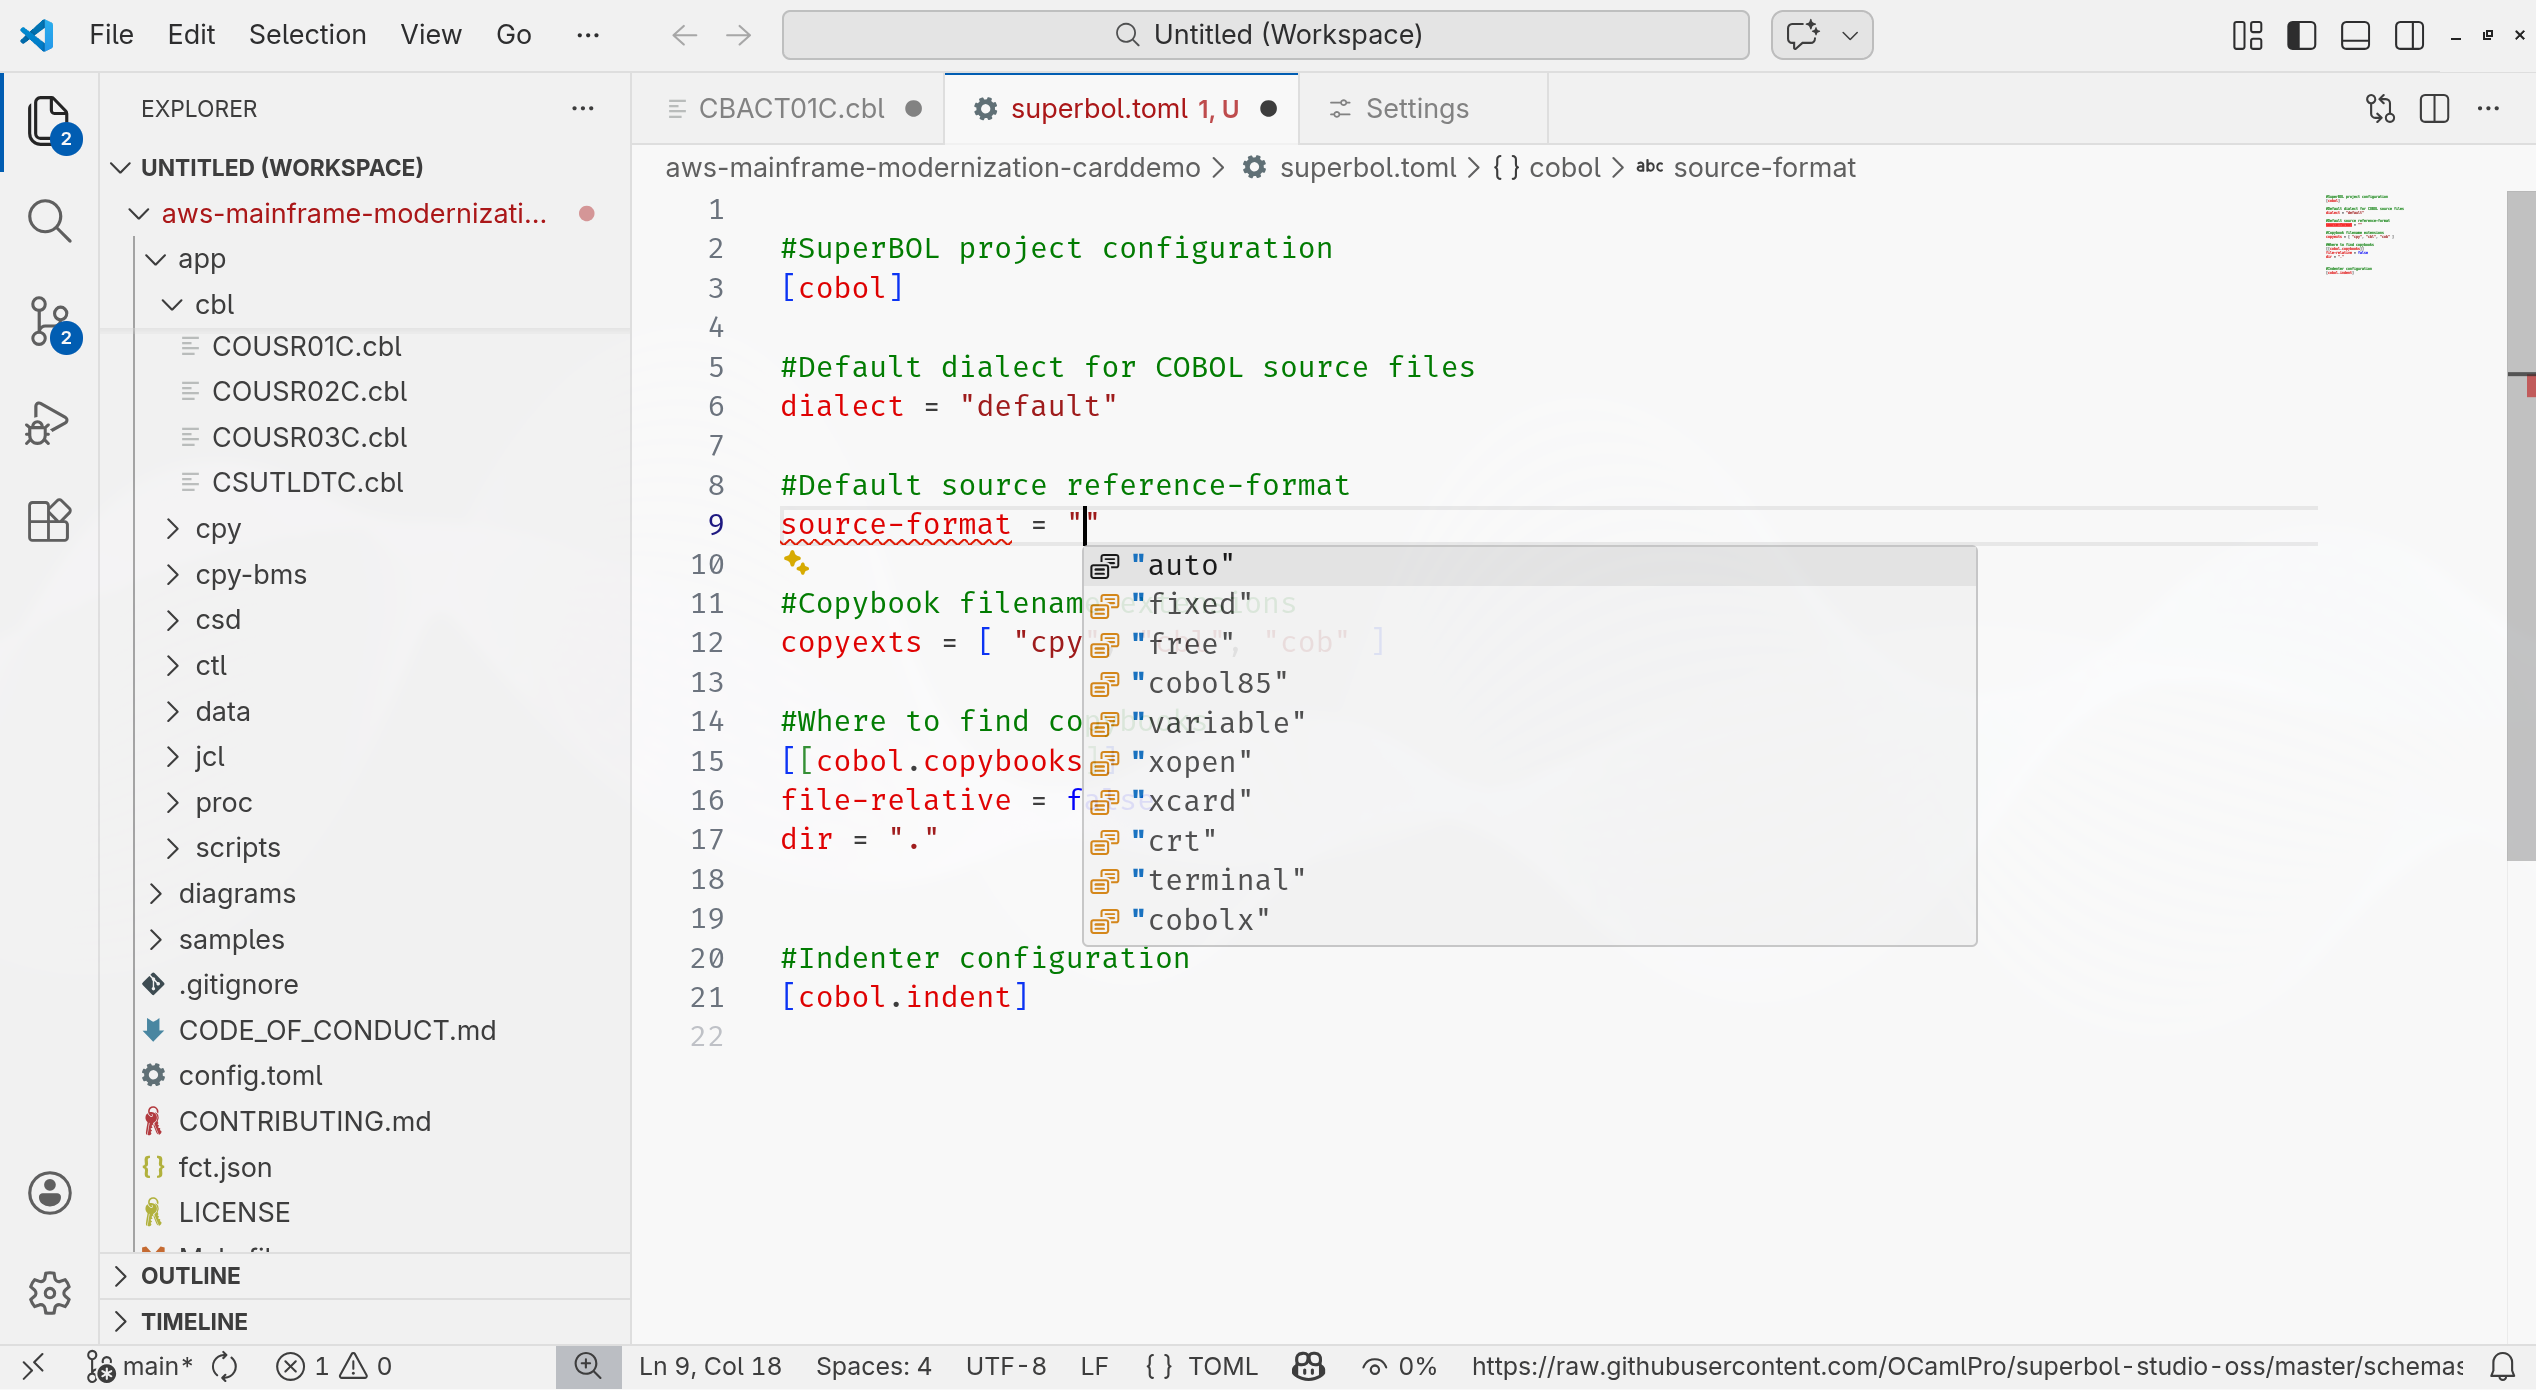Viewport: 2536px width, 1390px height.
Task: Click the Copilot usage 0% indicator
Action: [x=1398, y=1366]
